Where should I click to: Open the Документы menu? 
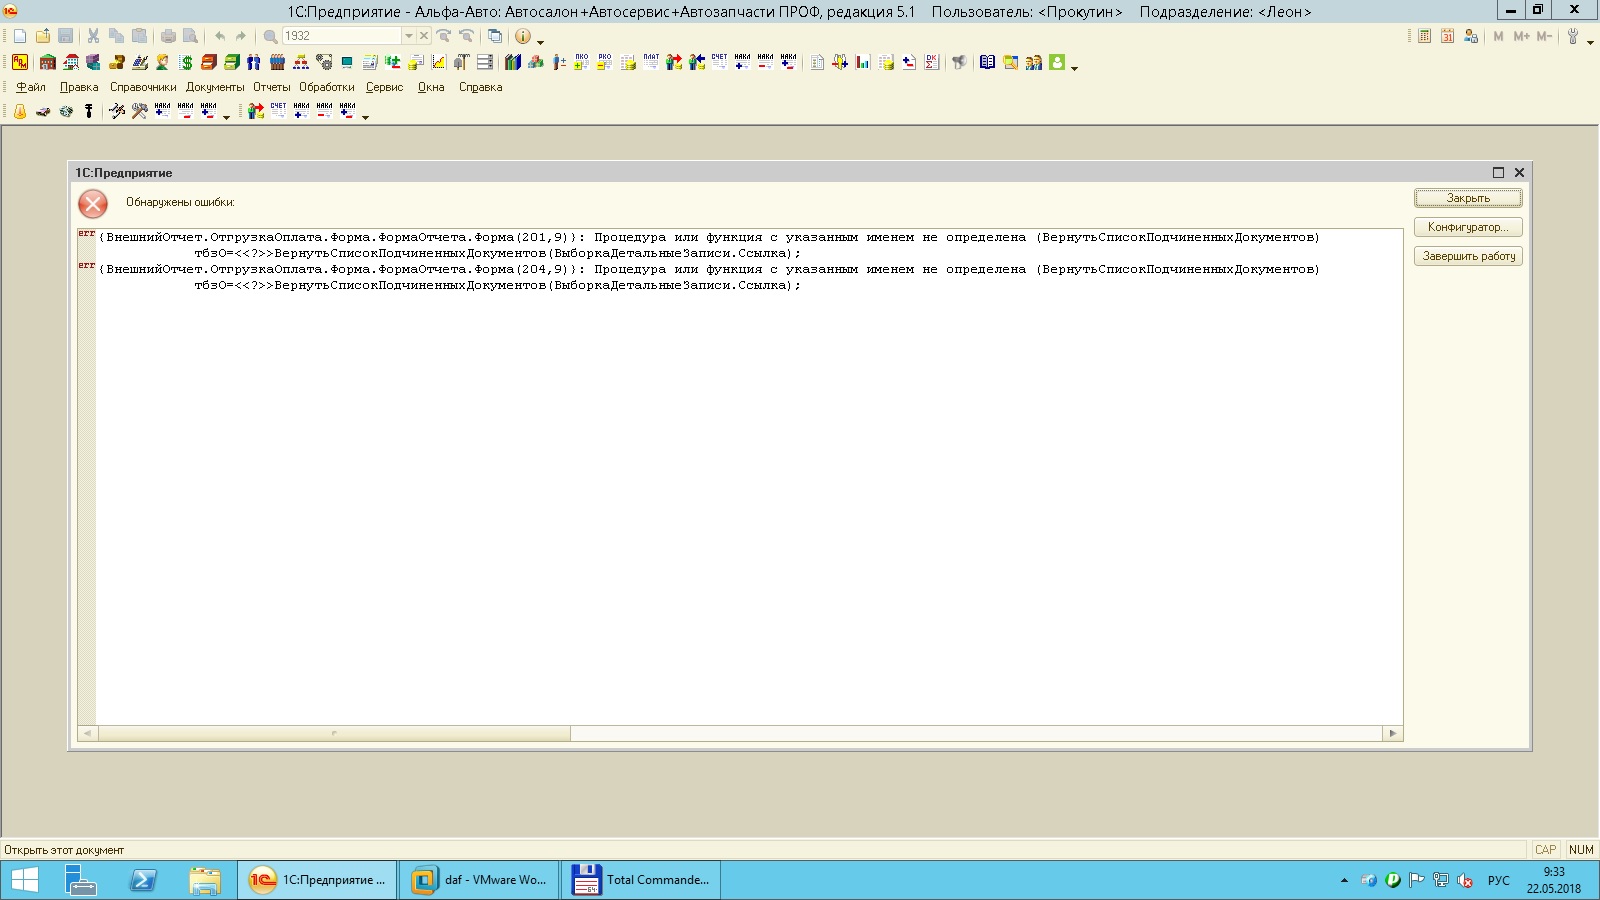click(215, 87)
